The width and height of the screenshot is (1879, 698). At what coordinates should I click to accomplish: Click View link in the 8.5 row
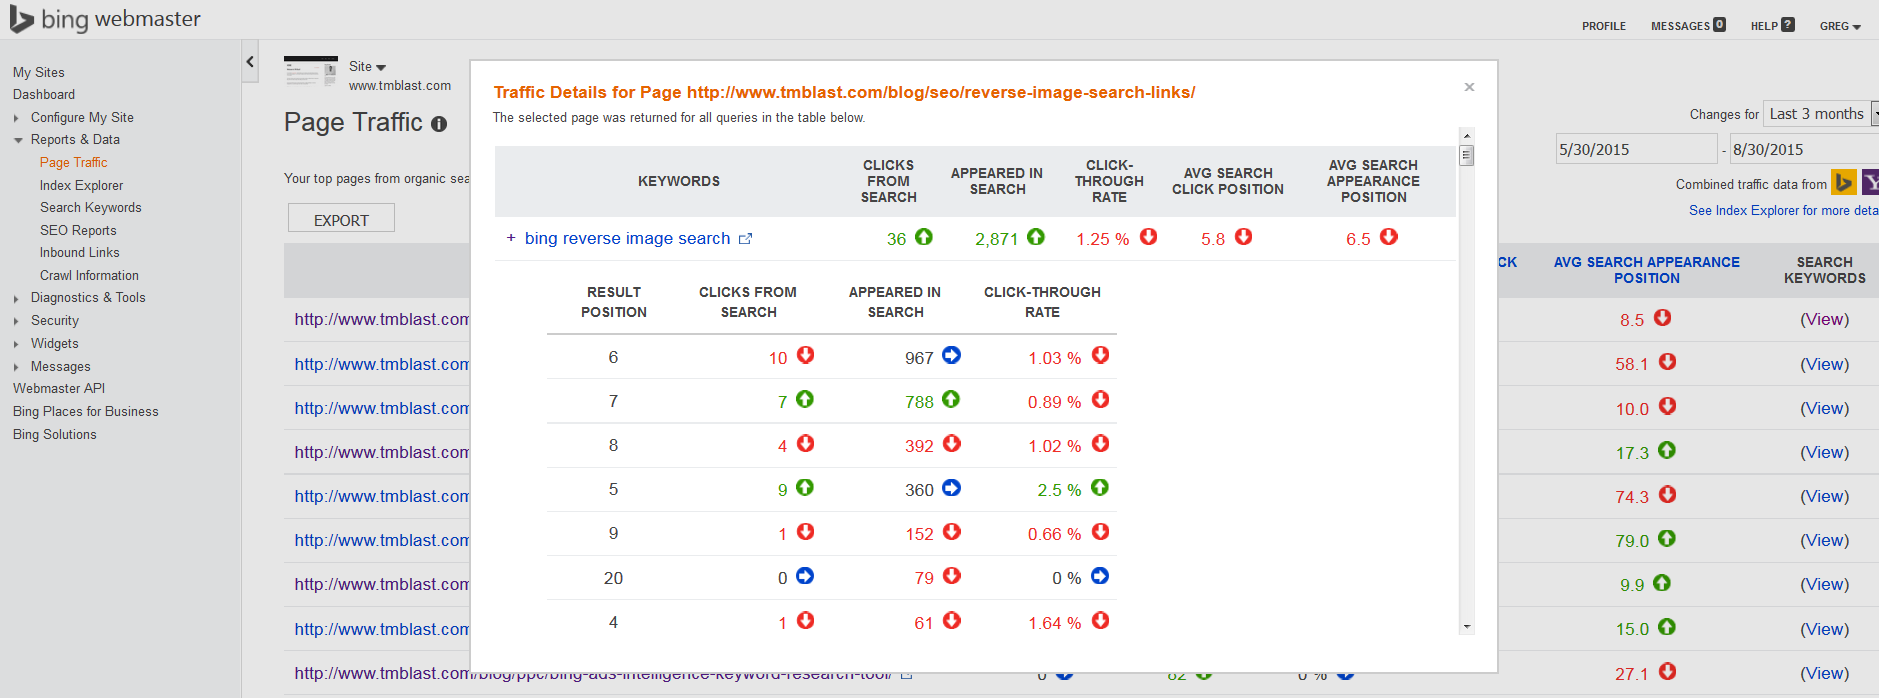pyautogui.click(x=1824, y=320)
